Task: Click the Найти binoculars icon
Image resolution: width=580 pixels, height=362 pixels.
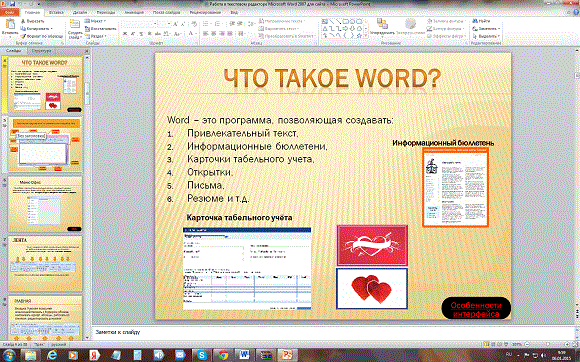Action: pyautogui.click(x=475, y=21)
